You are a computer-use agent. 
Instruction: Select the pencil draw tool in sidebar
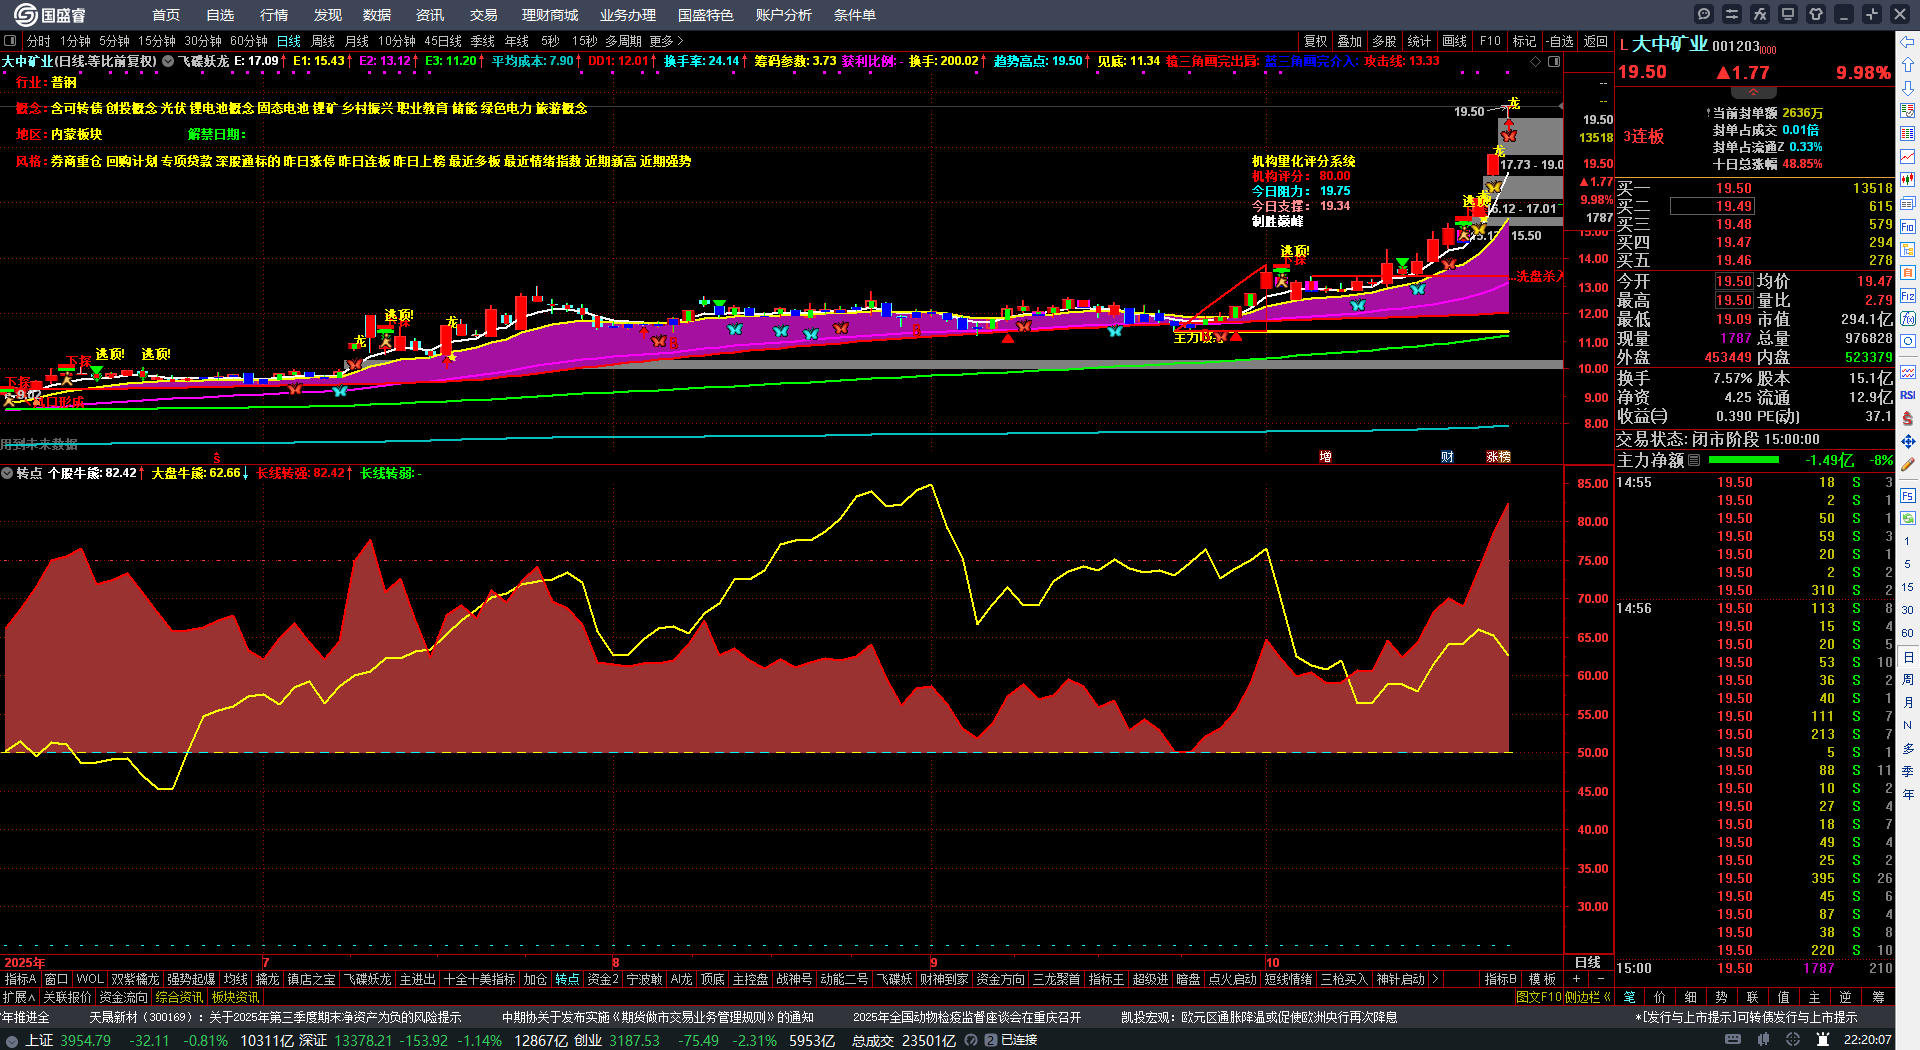click(1908, 464)
